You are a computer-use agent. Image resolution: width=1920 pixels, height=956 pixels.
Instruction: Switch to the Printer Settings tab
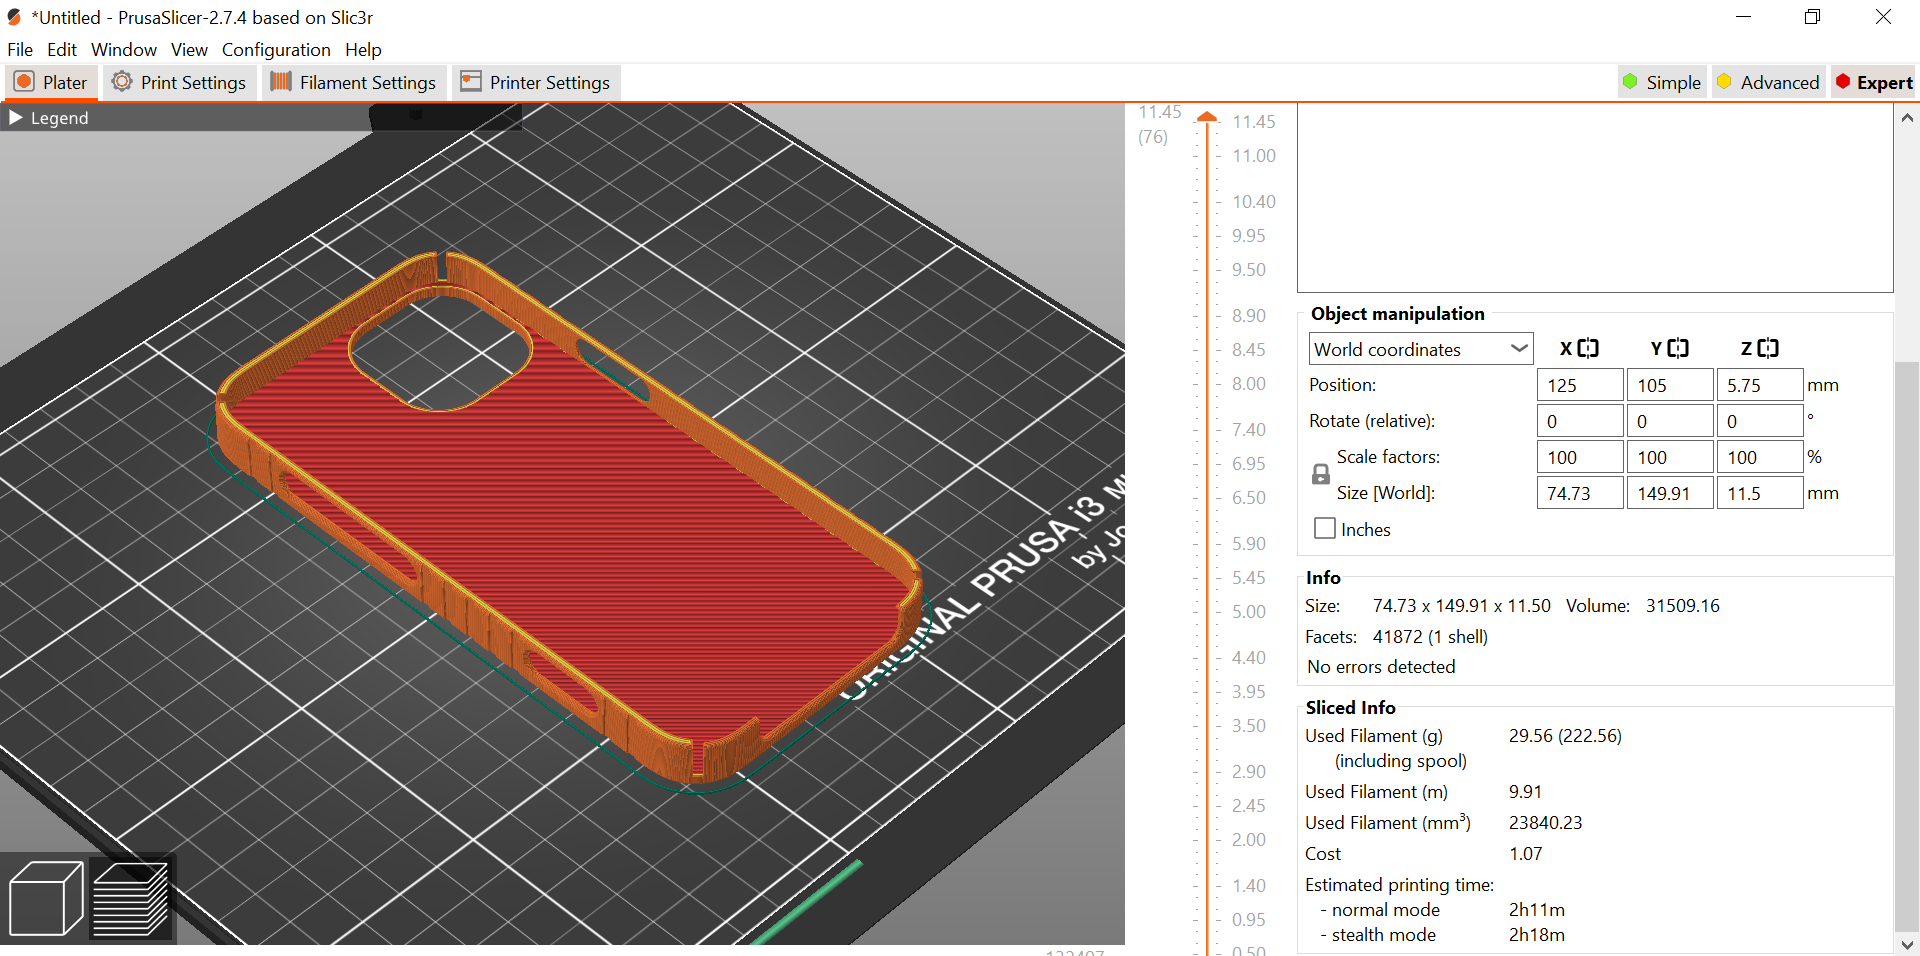pos(536,82)
